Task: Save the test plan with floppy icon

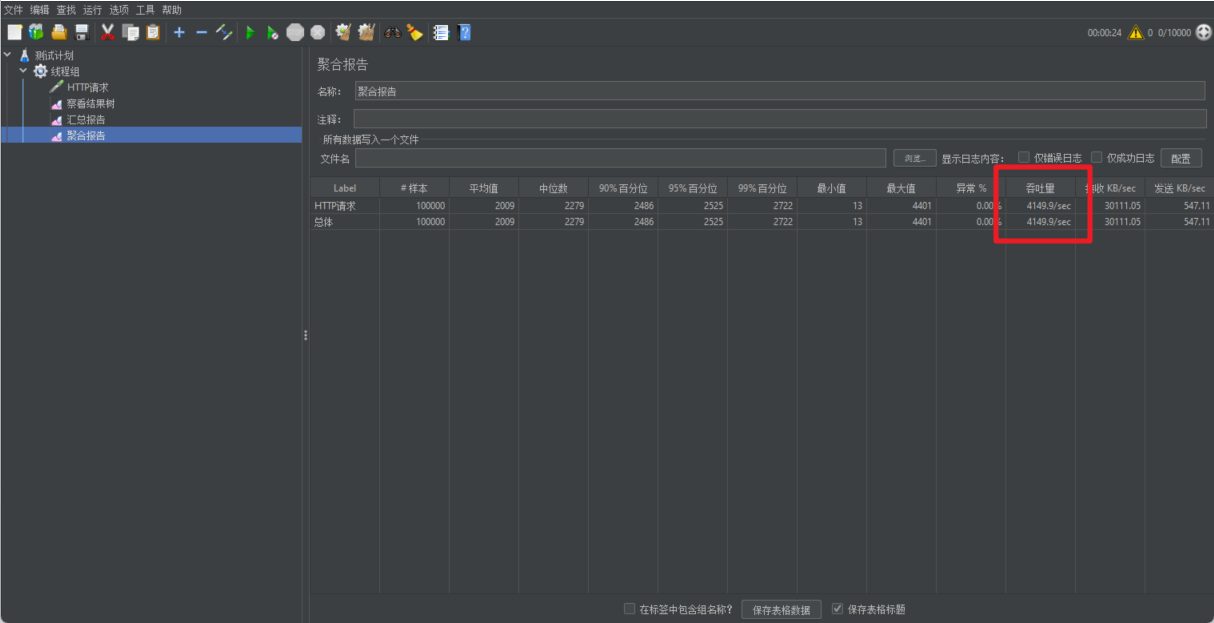Action: point(82,32)
